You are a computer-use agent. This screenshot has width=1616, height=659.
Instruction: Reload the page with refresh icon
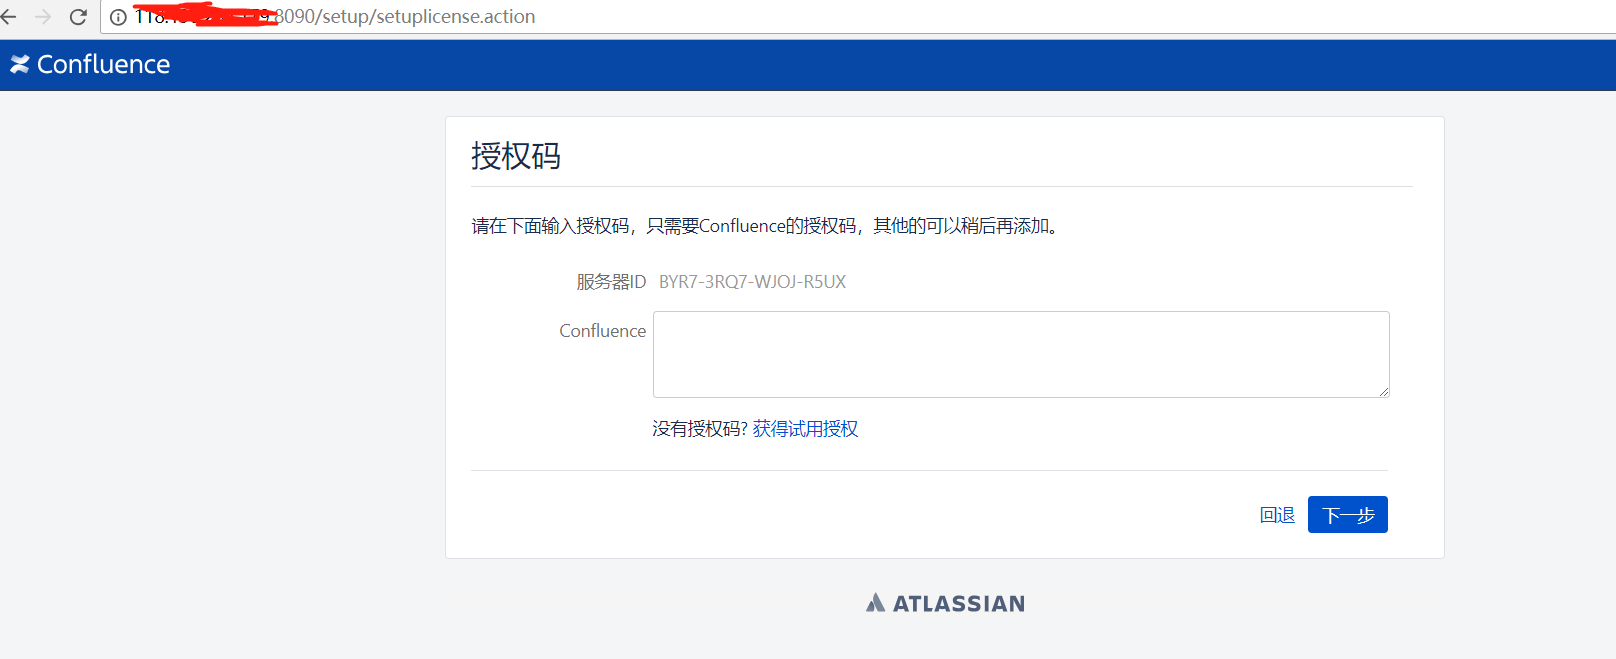coord(78,17)
